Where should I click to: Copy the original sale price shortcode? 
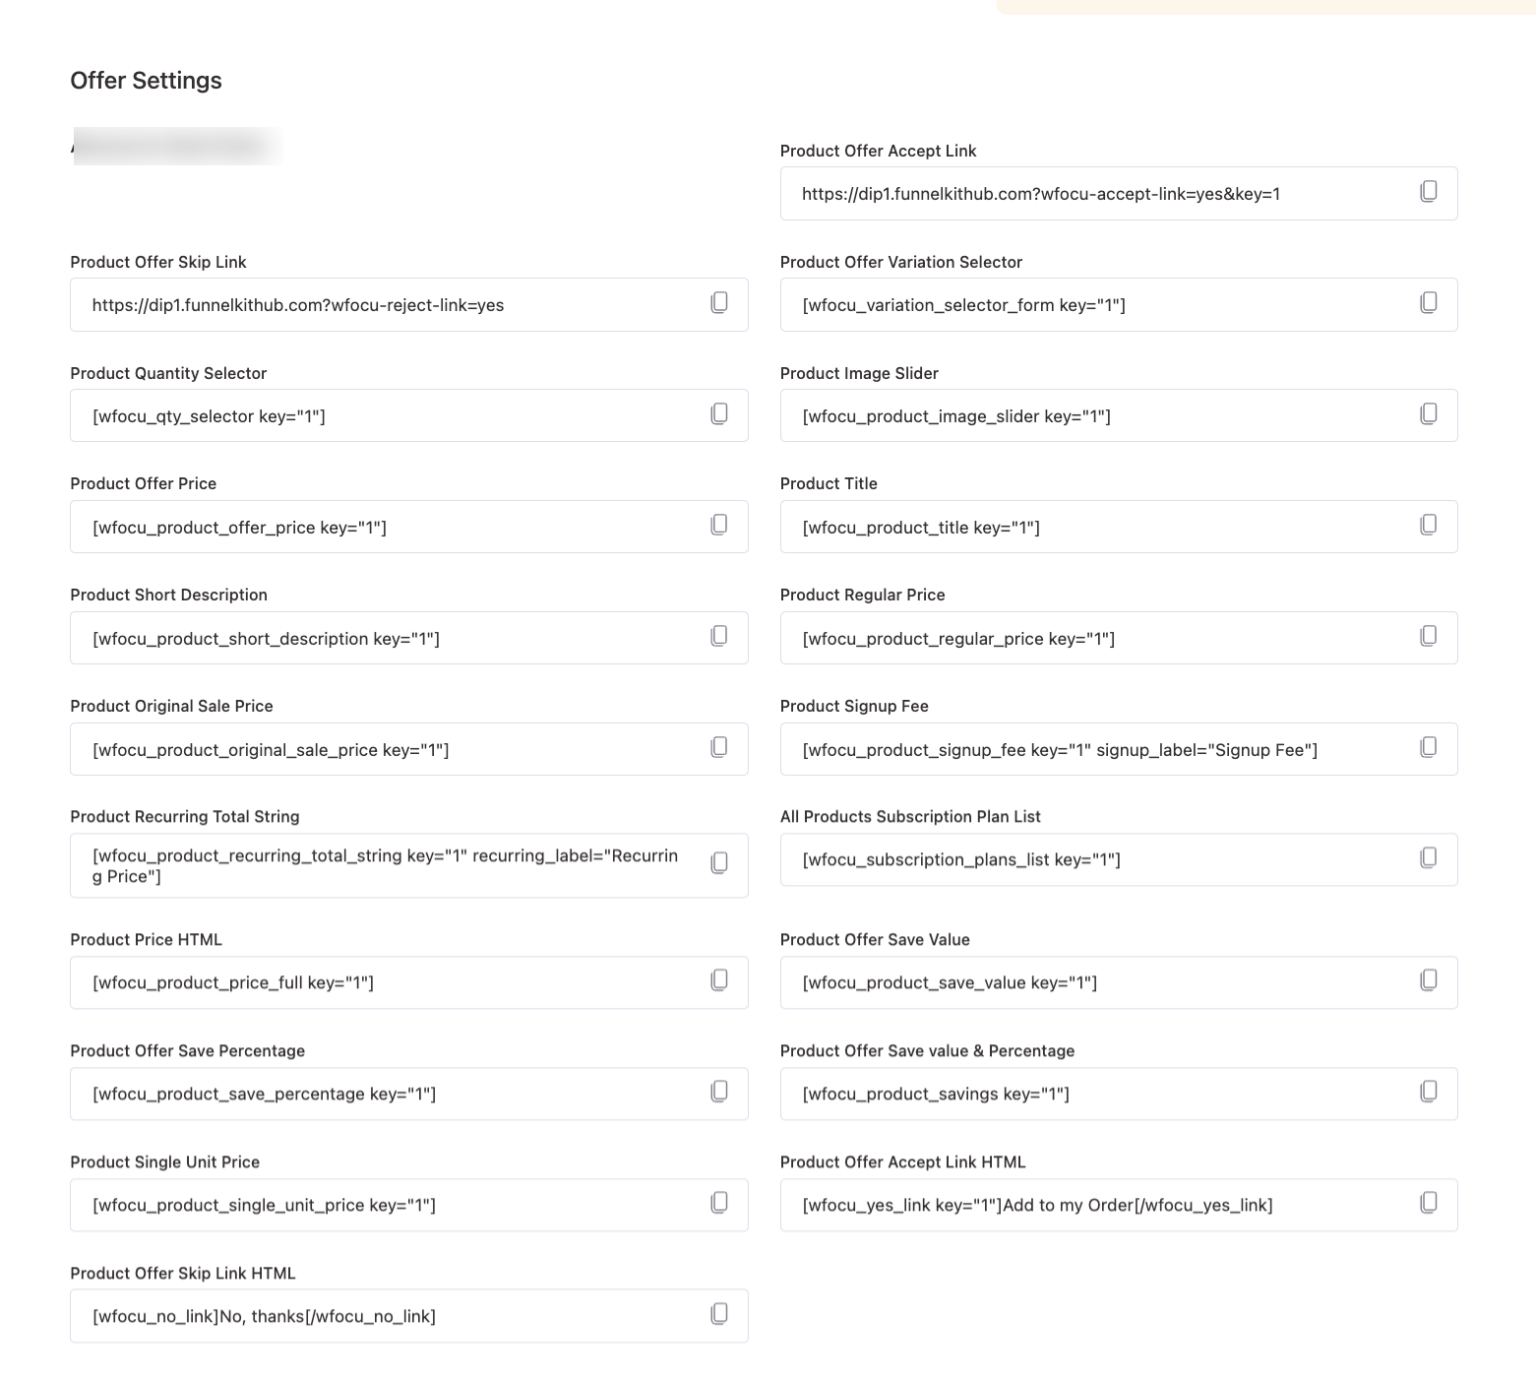718,747
